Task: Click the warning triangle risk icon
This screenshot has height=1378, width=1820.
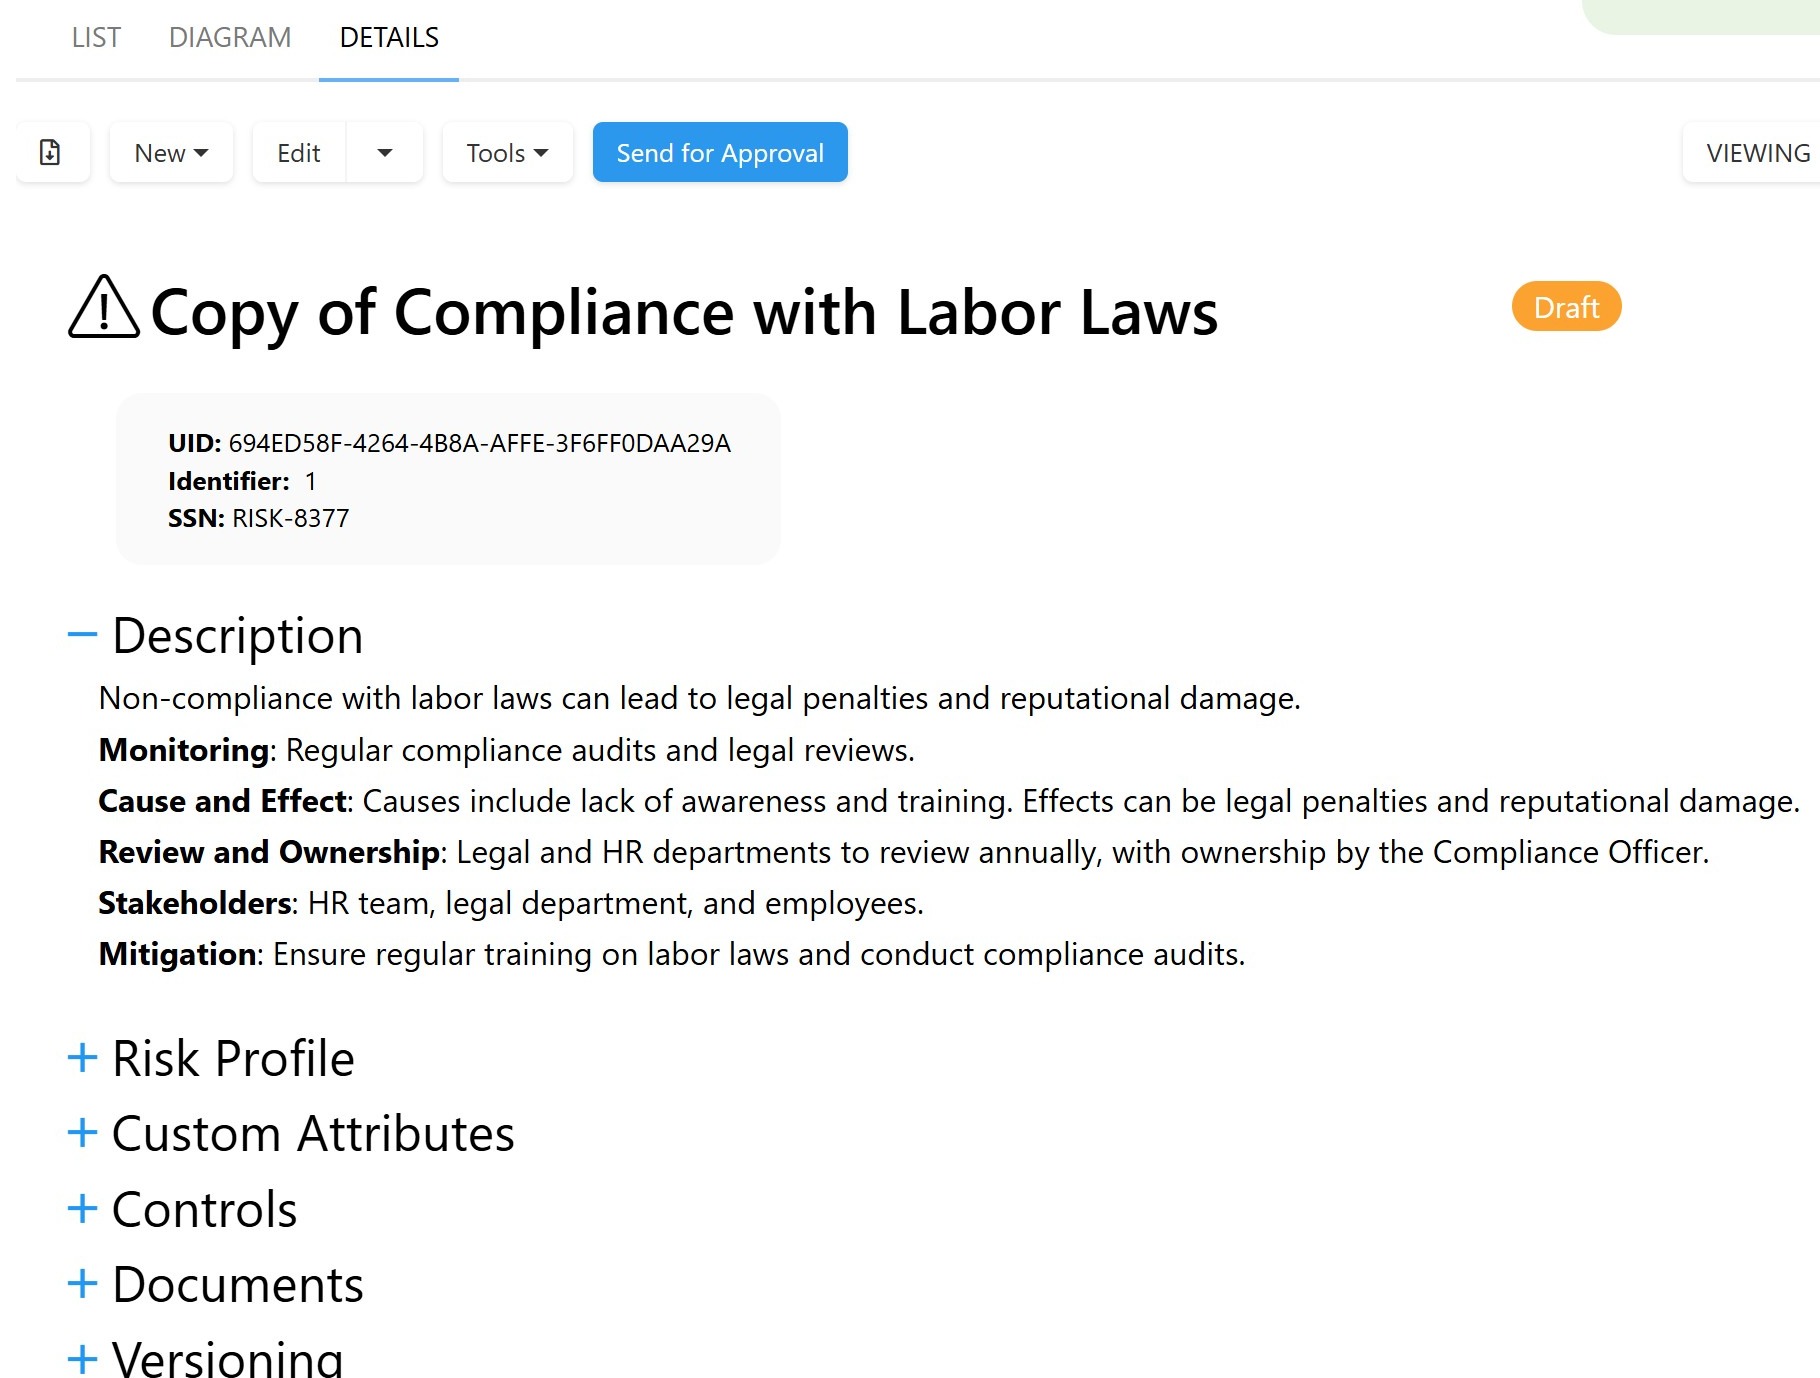Action: (x=103, y=309)
